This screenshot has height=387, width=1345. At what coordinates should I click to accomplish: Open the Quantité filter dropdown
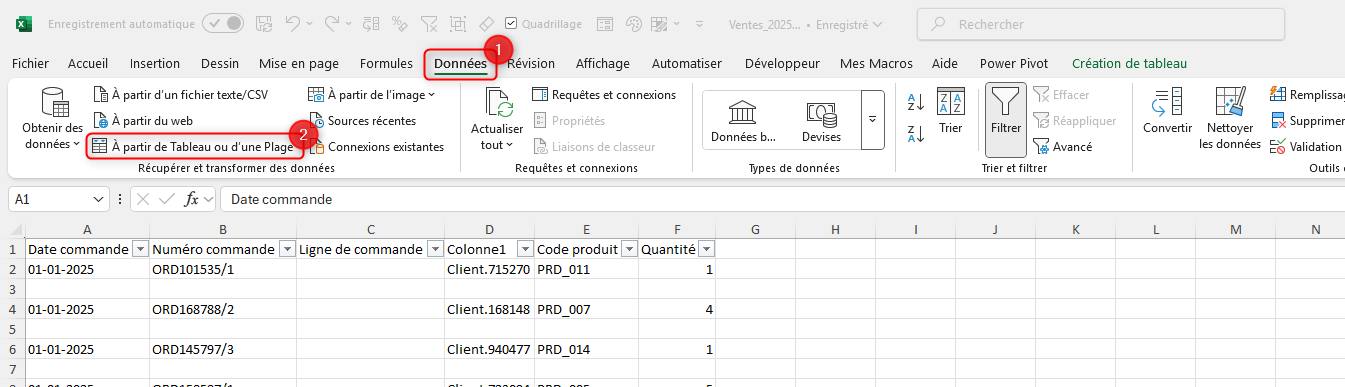click(x=707, y=249)
